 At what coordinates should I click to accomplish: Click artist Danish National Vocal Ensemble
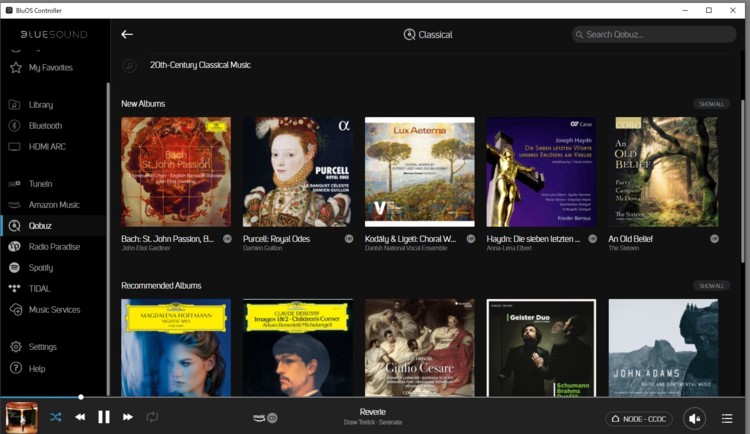pyautogui.click(x=406, y=248)
